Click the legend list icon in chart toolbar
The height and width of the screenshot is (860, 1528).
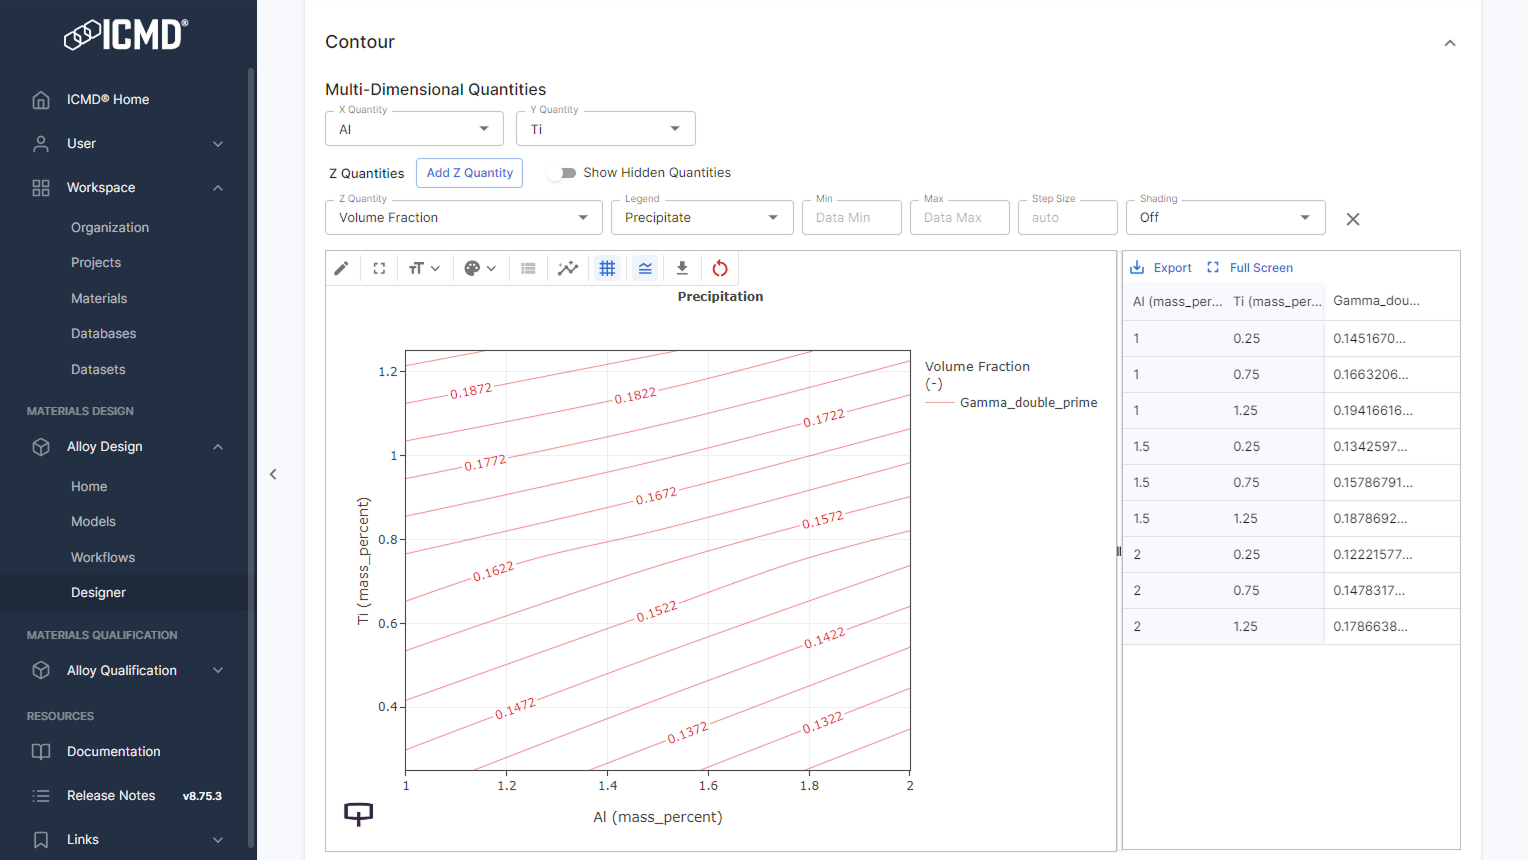[x=528, y=268]
